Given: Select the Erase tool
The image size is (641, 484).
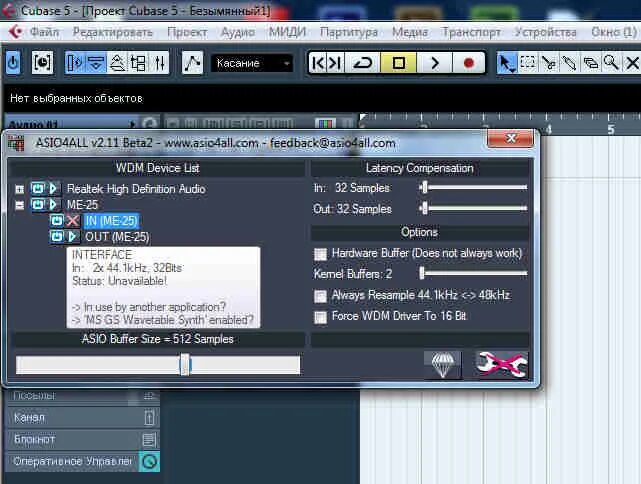Looking at the screenshot, I should click(x=590, y=63).
